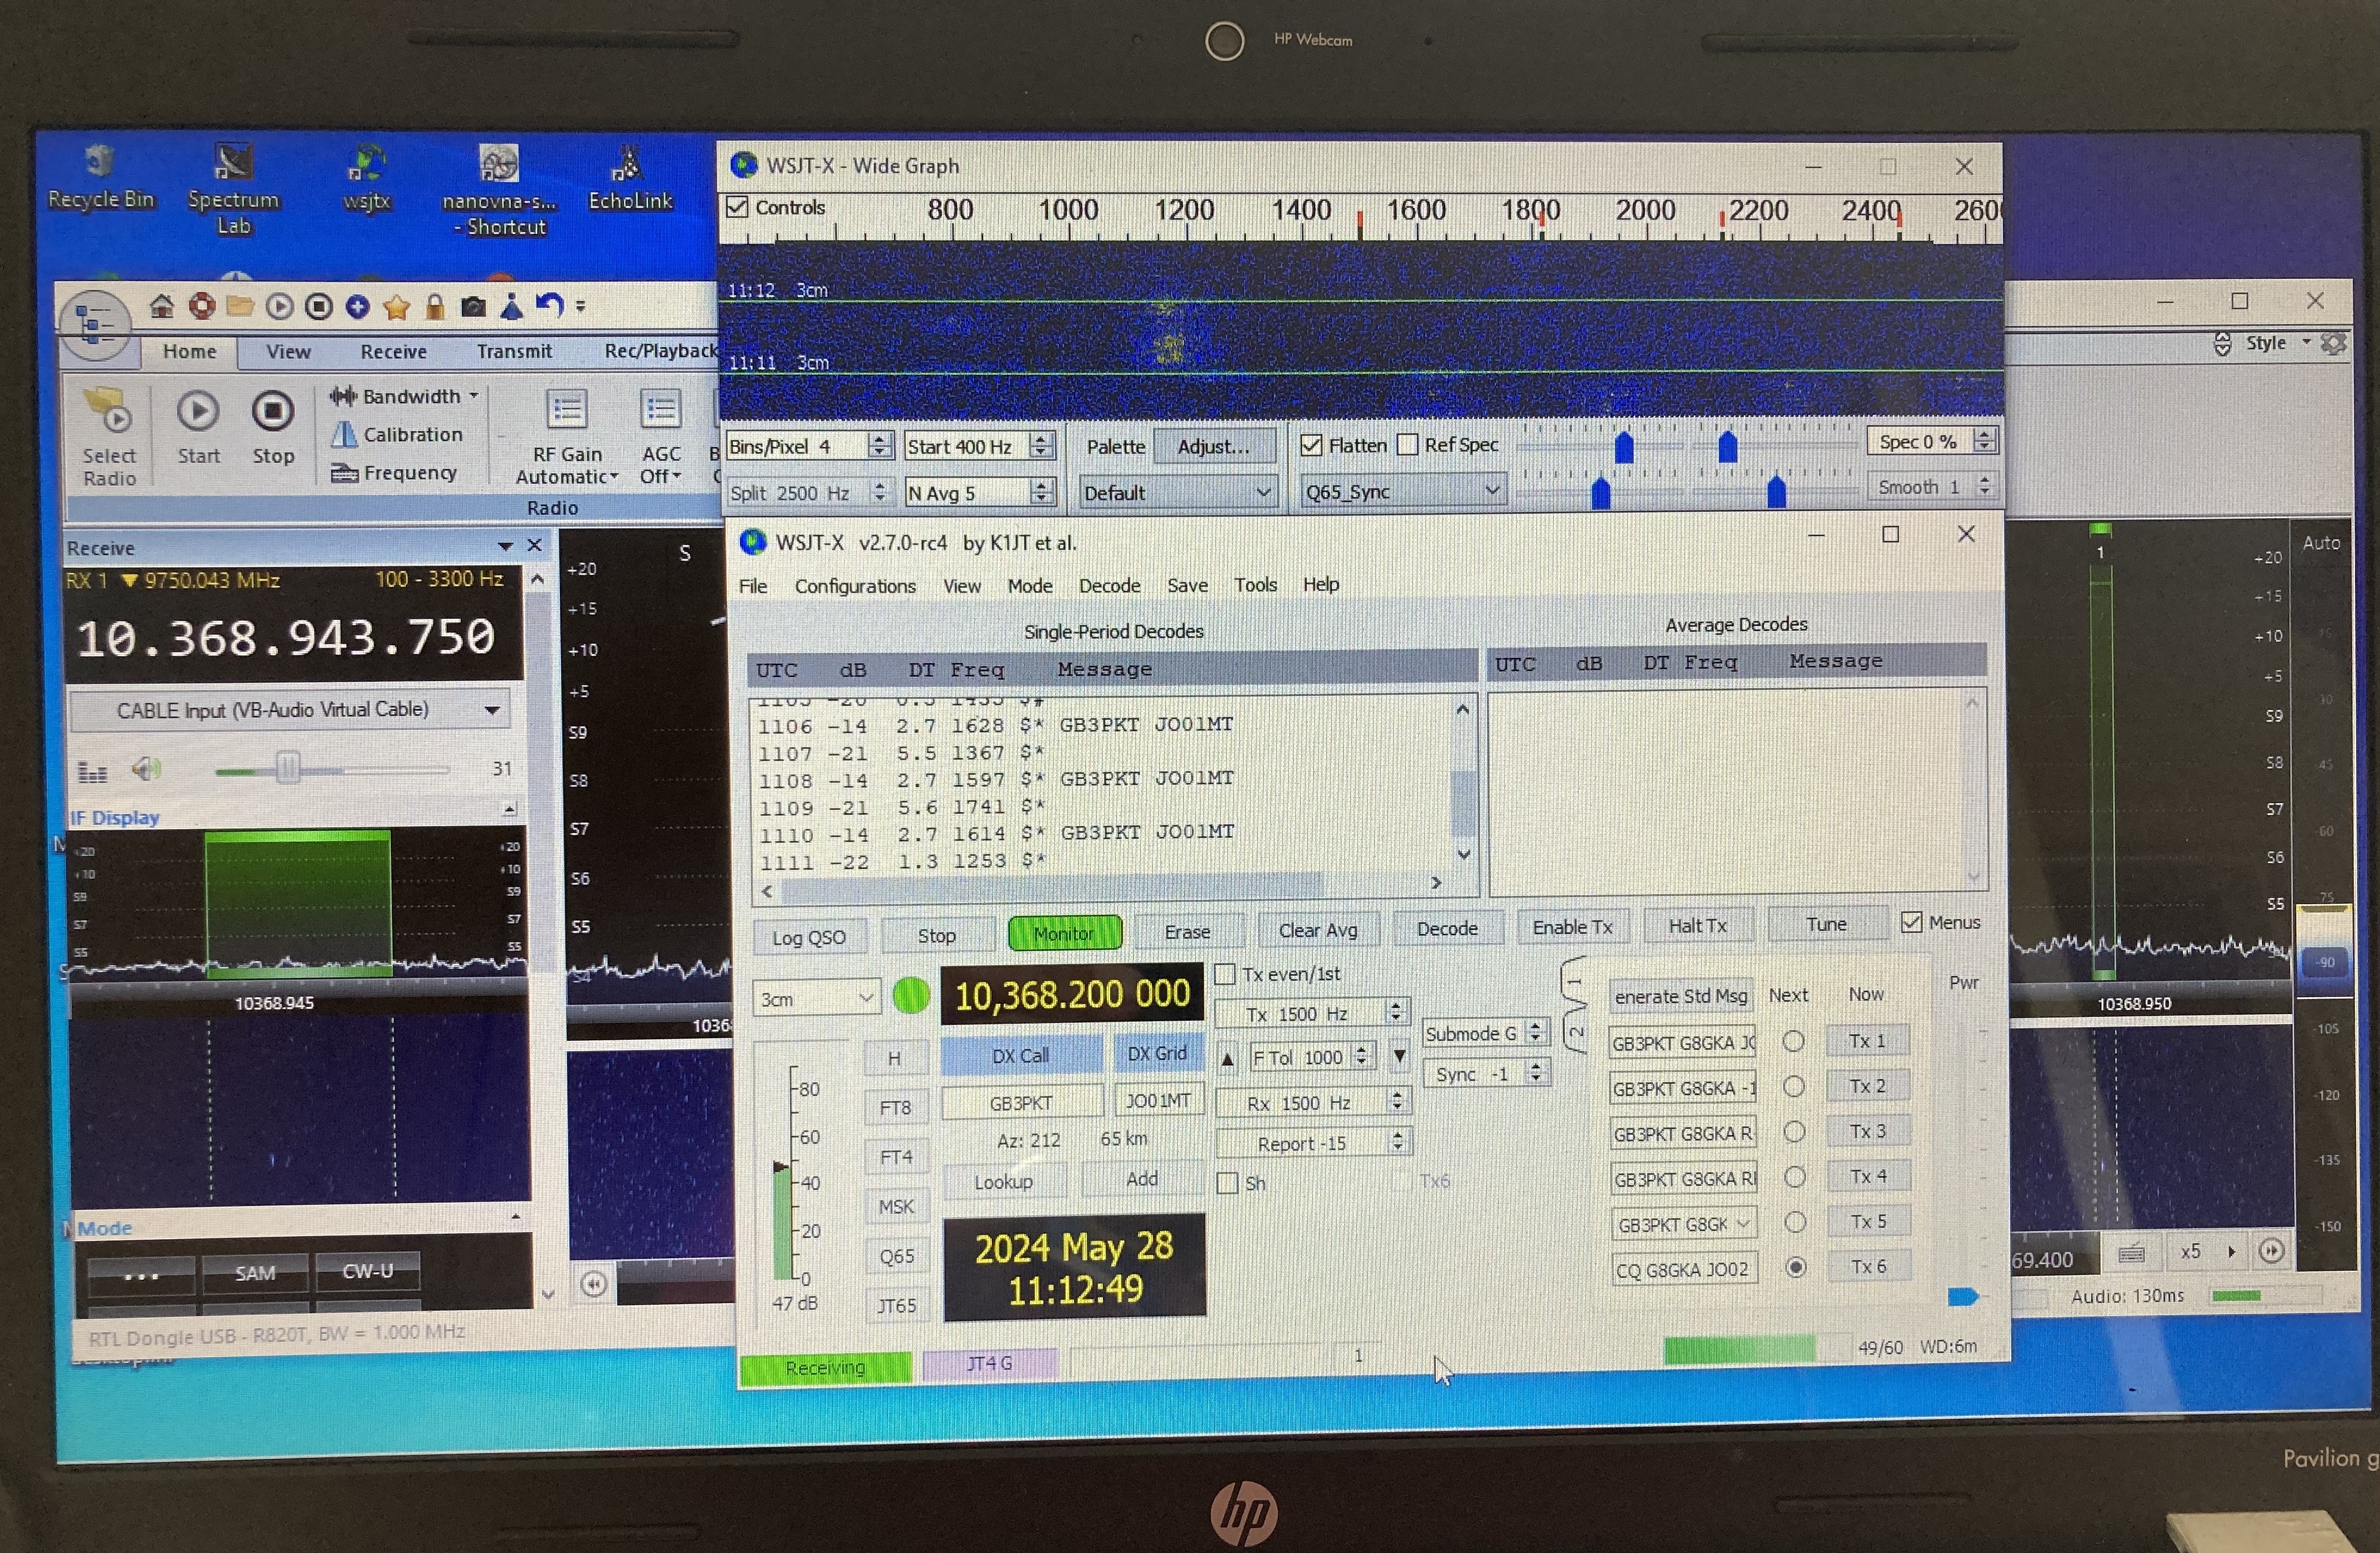The image size is (2380, 1553).
Task: Enable the Tx even/1st checkbox
Action: coord(1225,974)
